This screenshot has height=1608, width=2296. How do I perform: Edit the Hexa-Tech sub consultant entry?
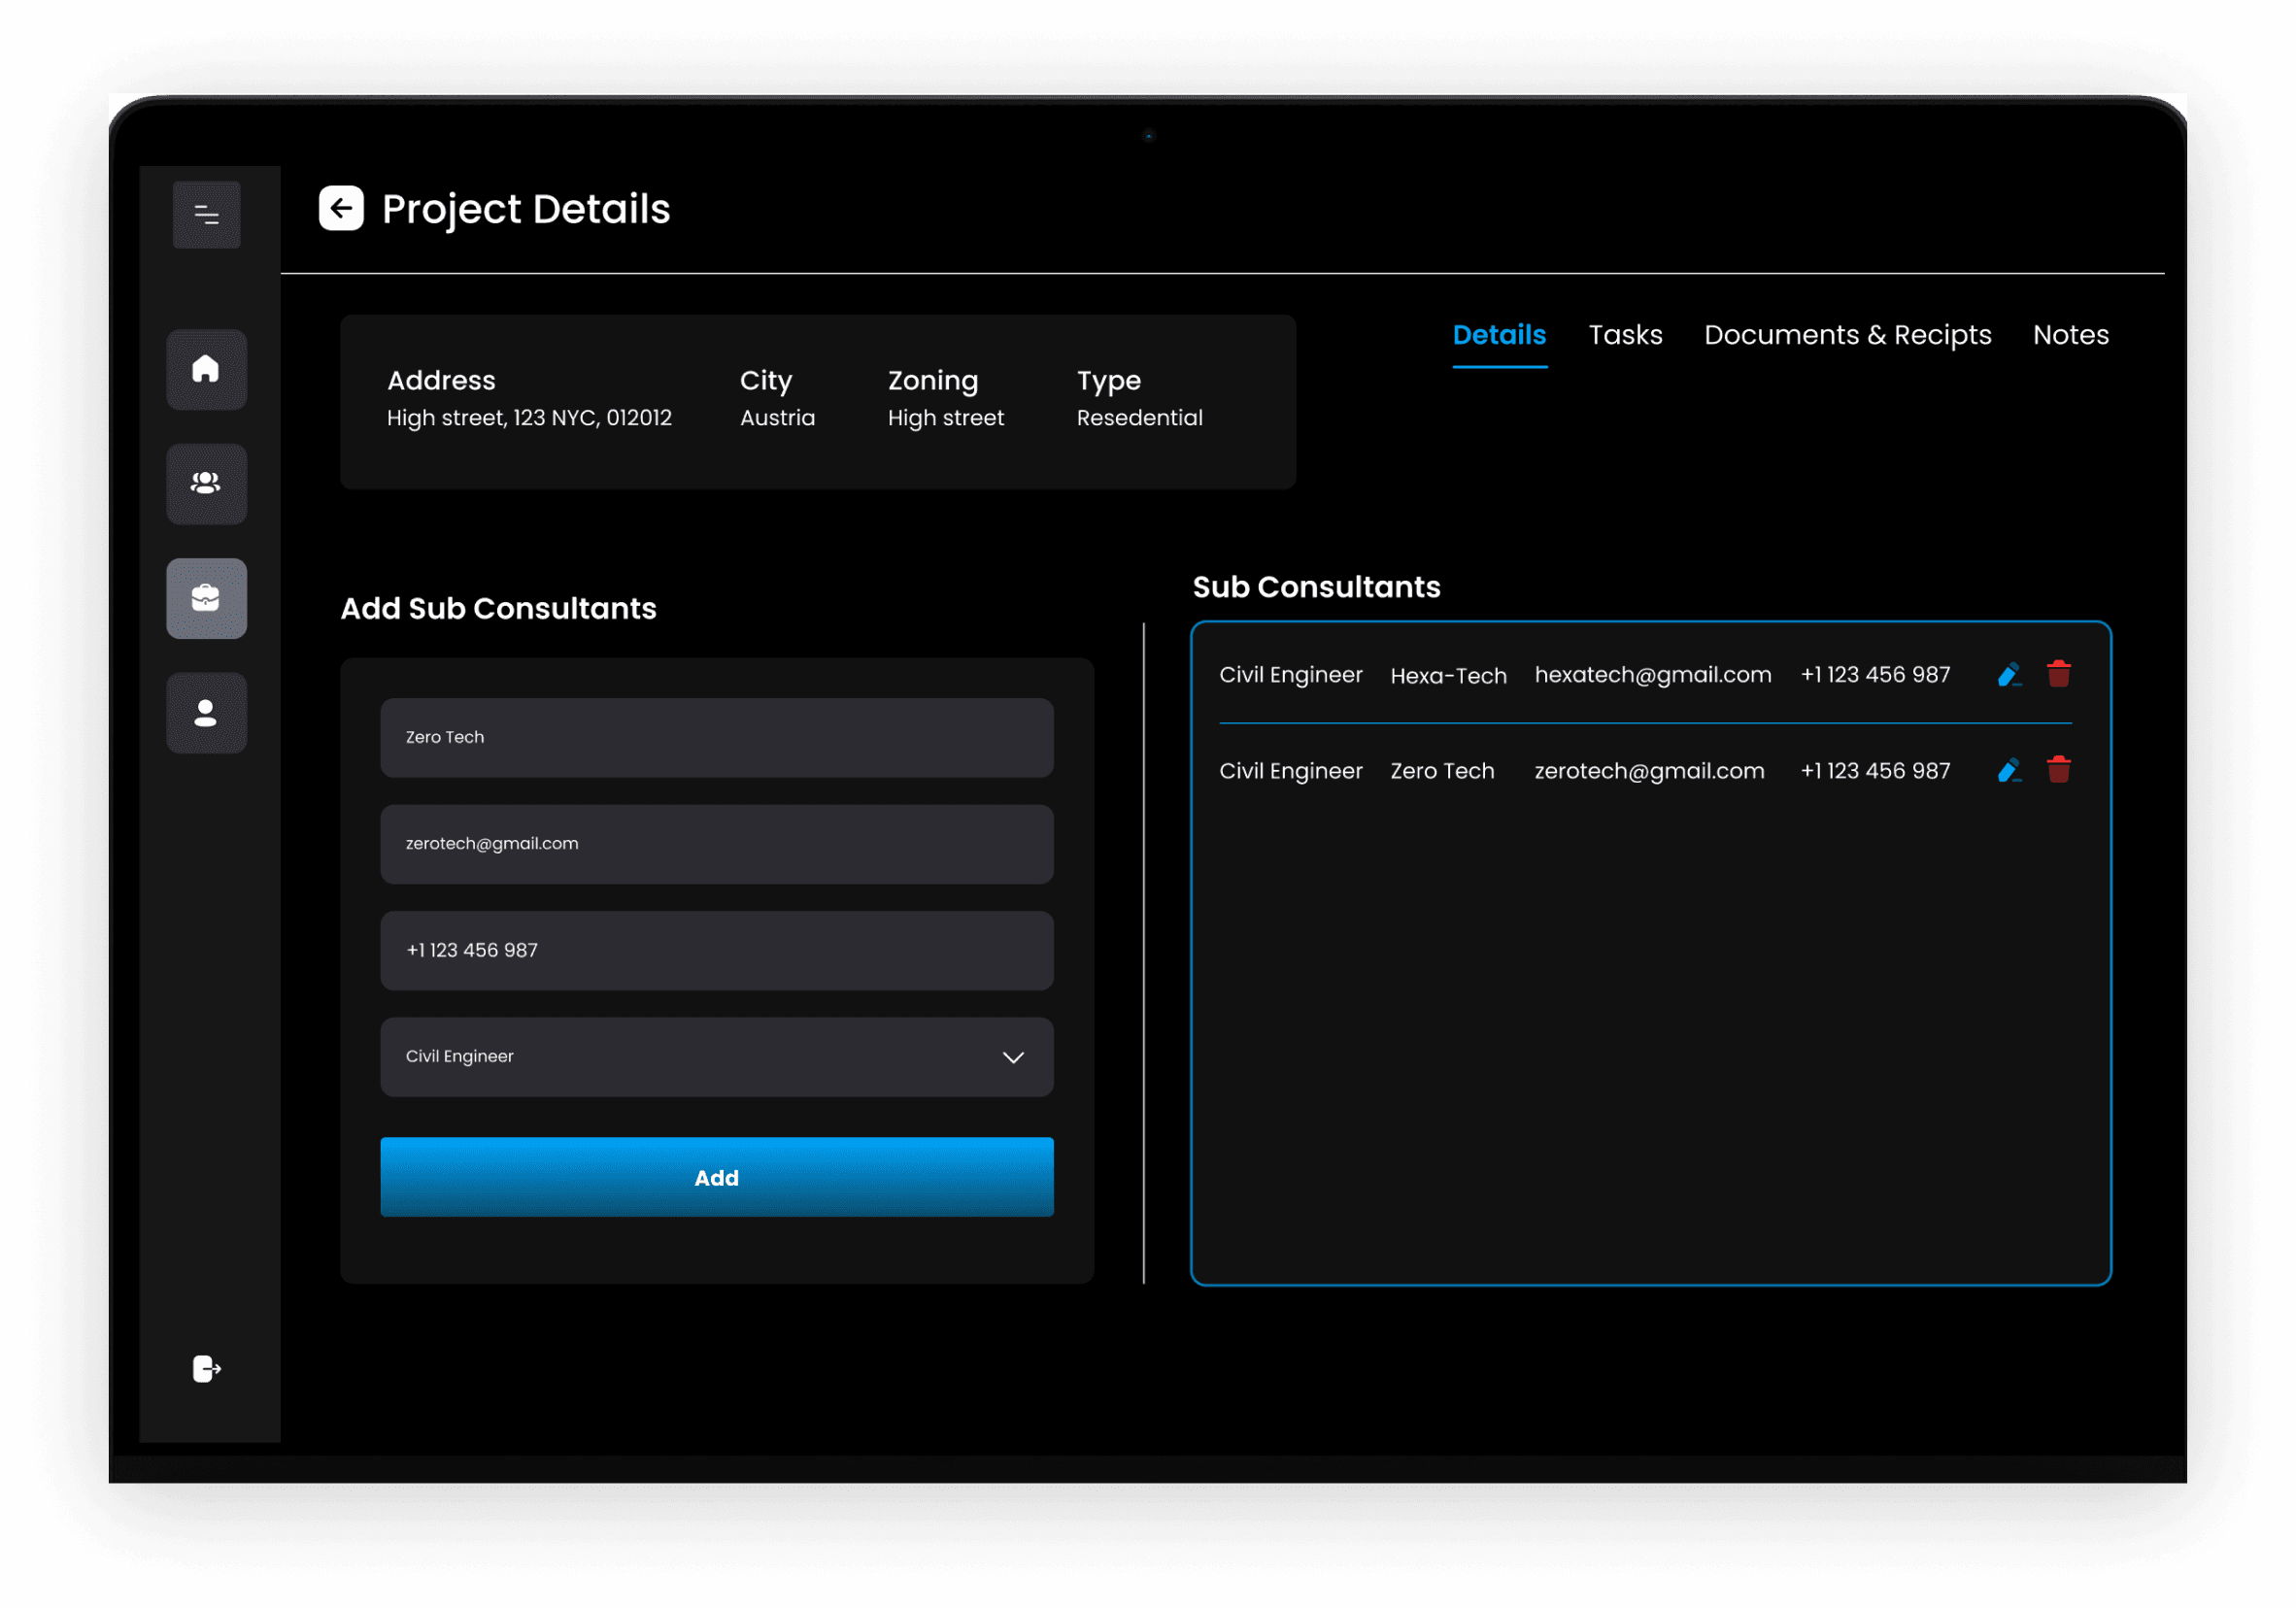2009,675
